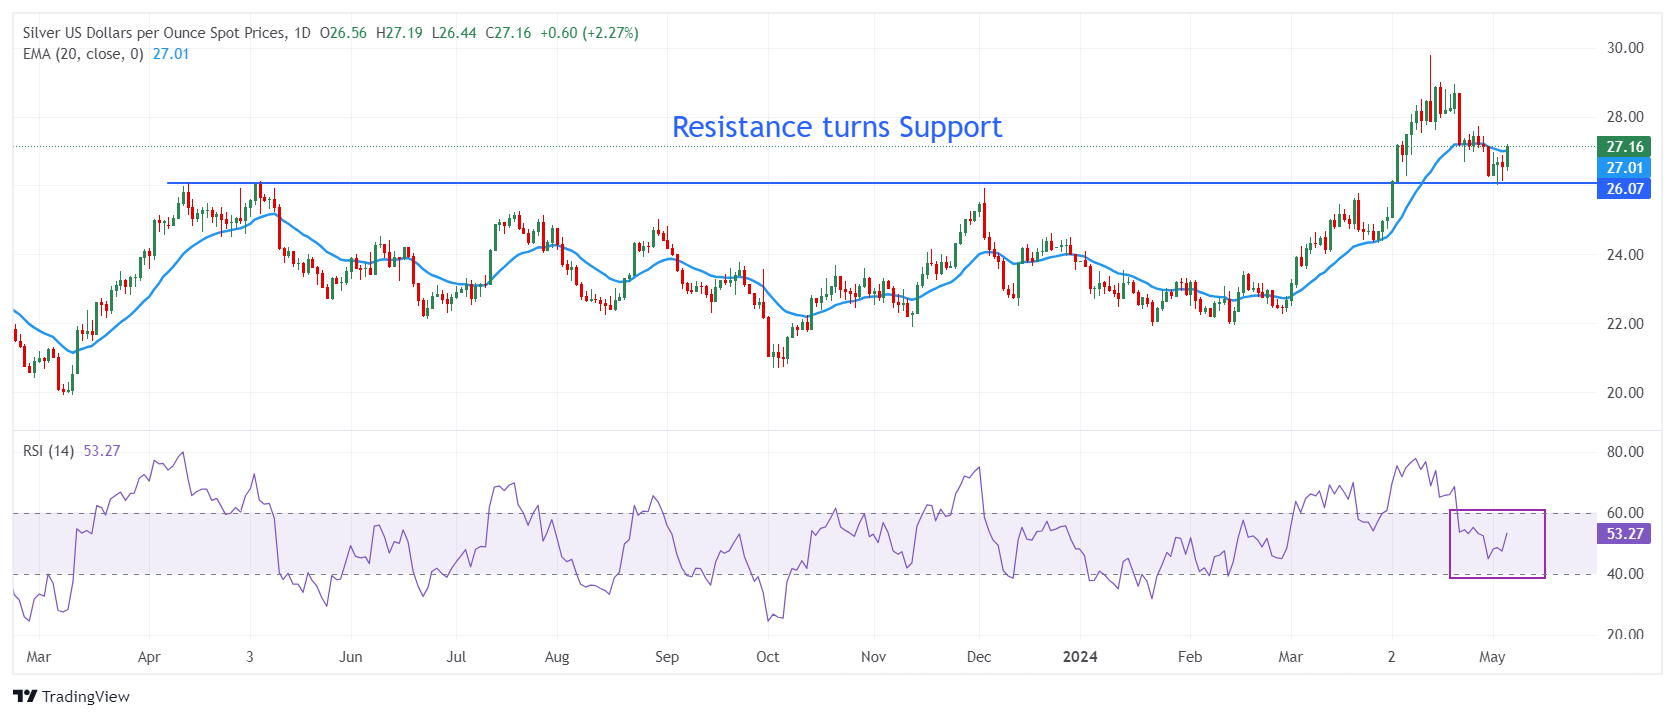
Task: Select the EMA (20, close, 0) indicator label
Action: click(x=83, y=54)
